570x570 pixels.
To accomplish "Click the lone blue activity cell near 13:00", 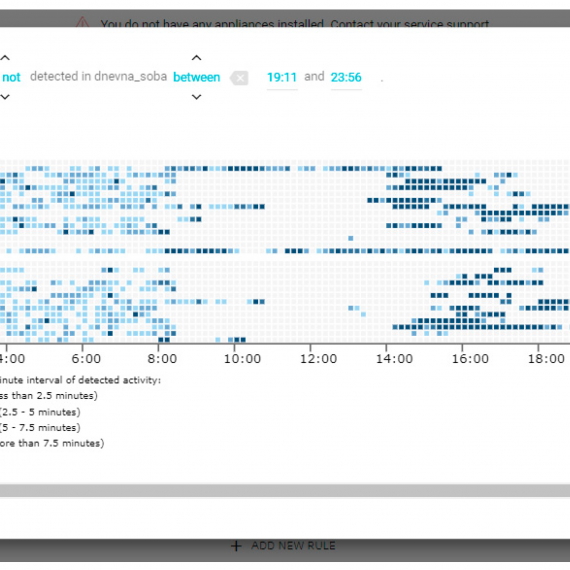I will click(350, 238).
